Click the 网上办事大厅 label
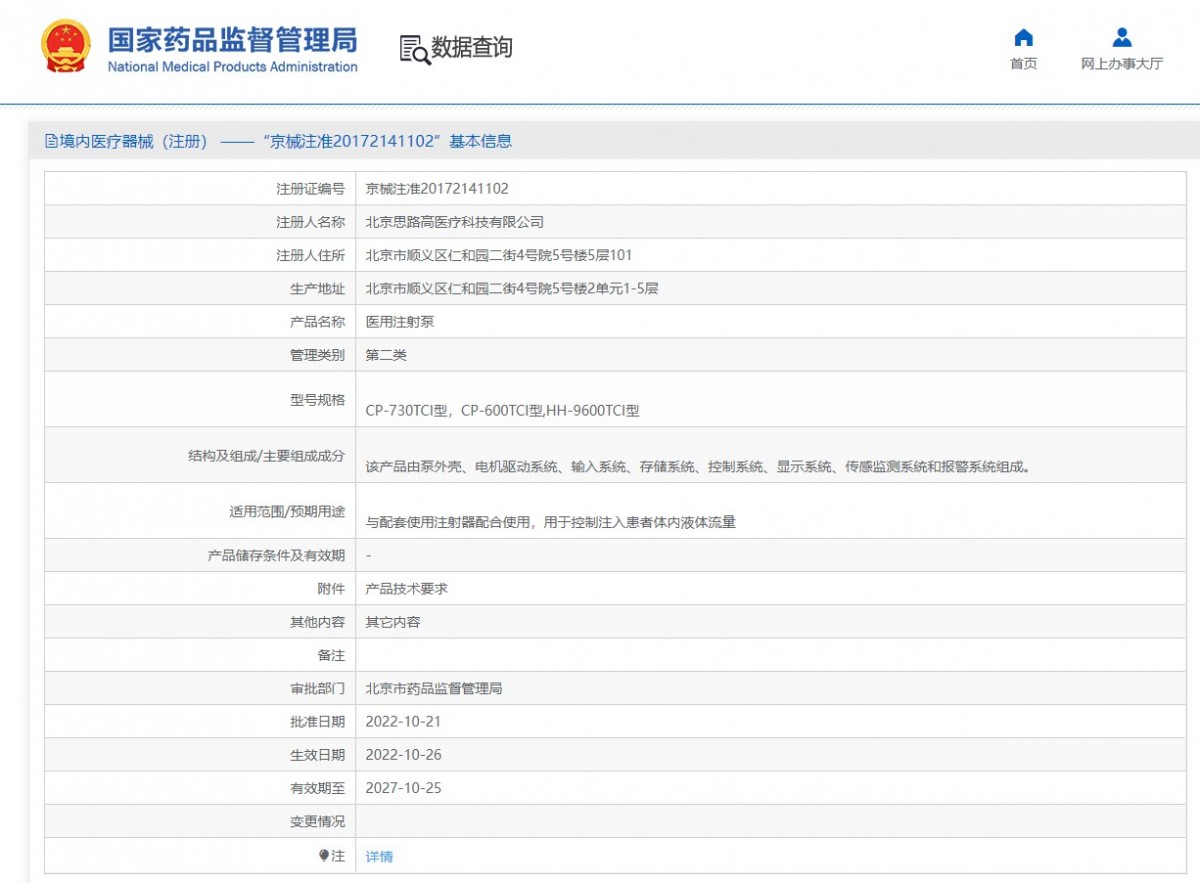 [1122, 64]
